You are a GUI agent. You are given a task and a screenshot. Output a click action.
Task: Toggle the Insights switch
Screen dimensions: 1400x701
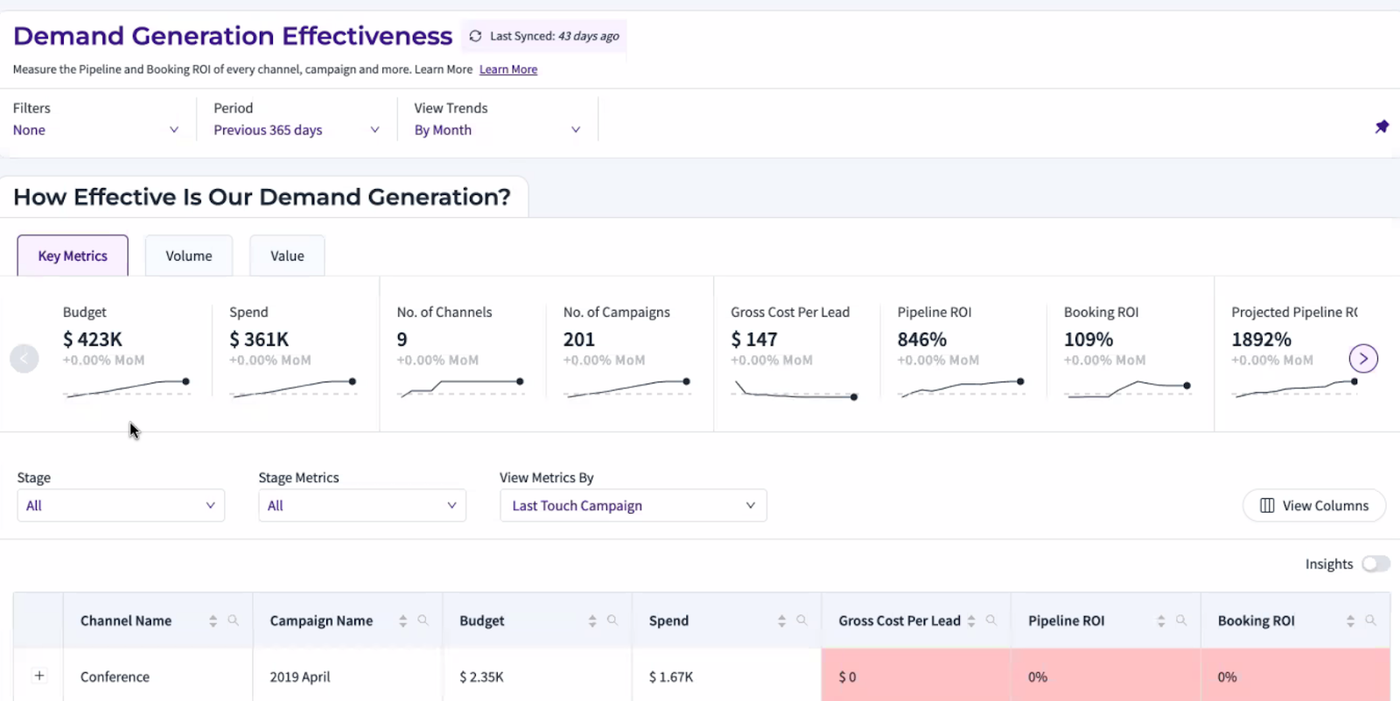[1376, 564]
